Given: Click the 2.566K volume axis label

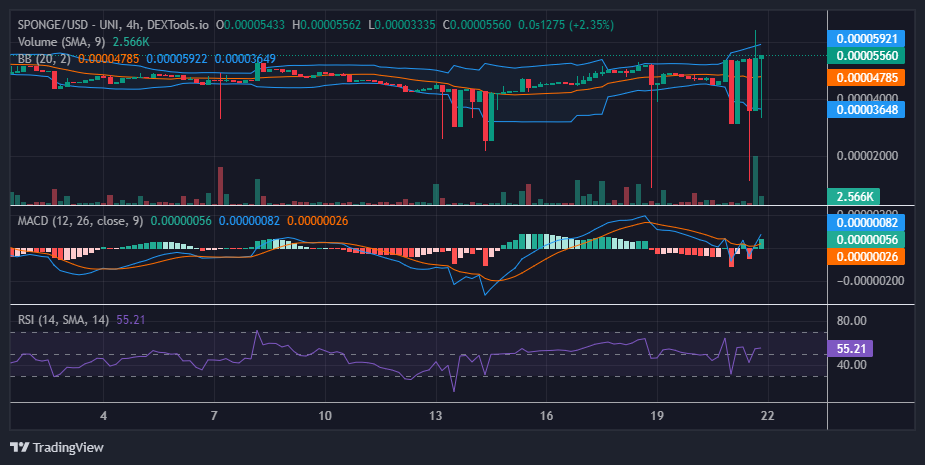Looking at the screenshot, I should pyautogui.click(x=854, y=197).
